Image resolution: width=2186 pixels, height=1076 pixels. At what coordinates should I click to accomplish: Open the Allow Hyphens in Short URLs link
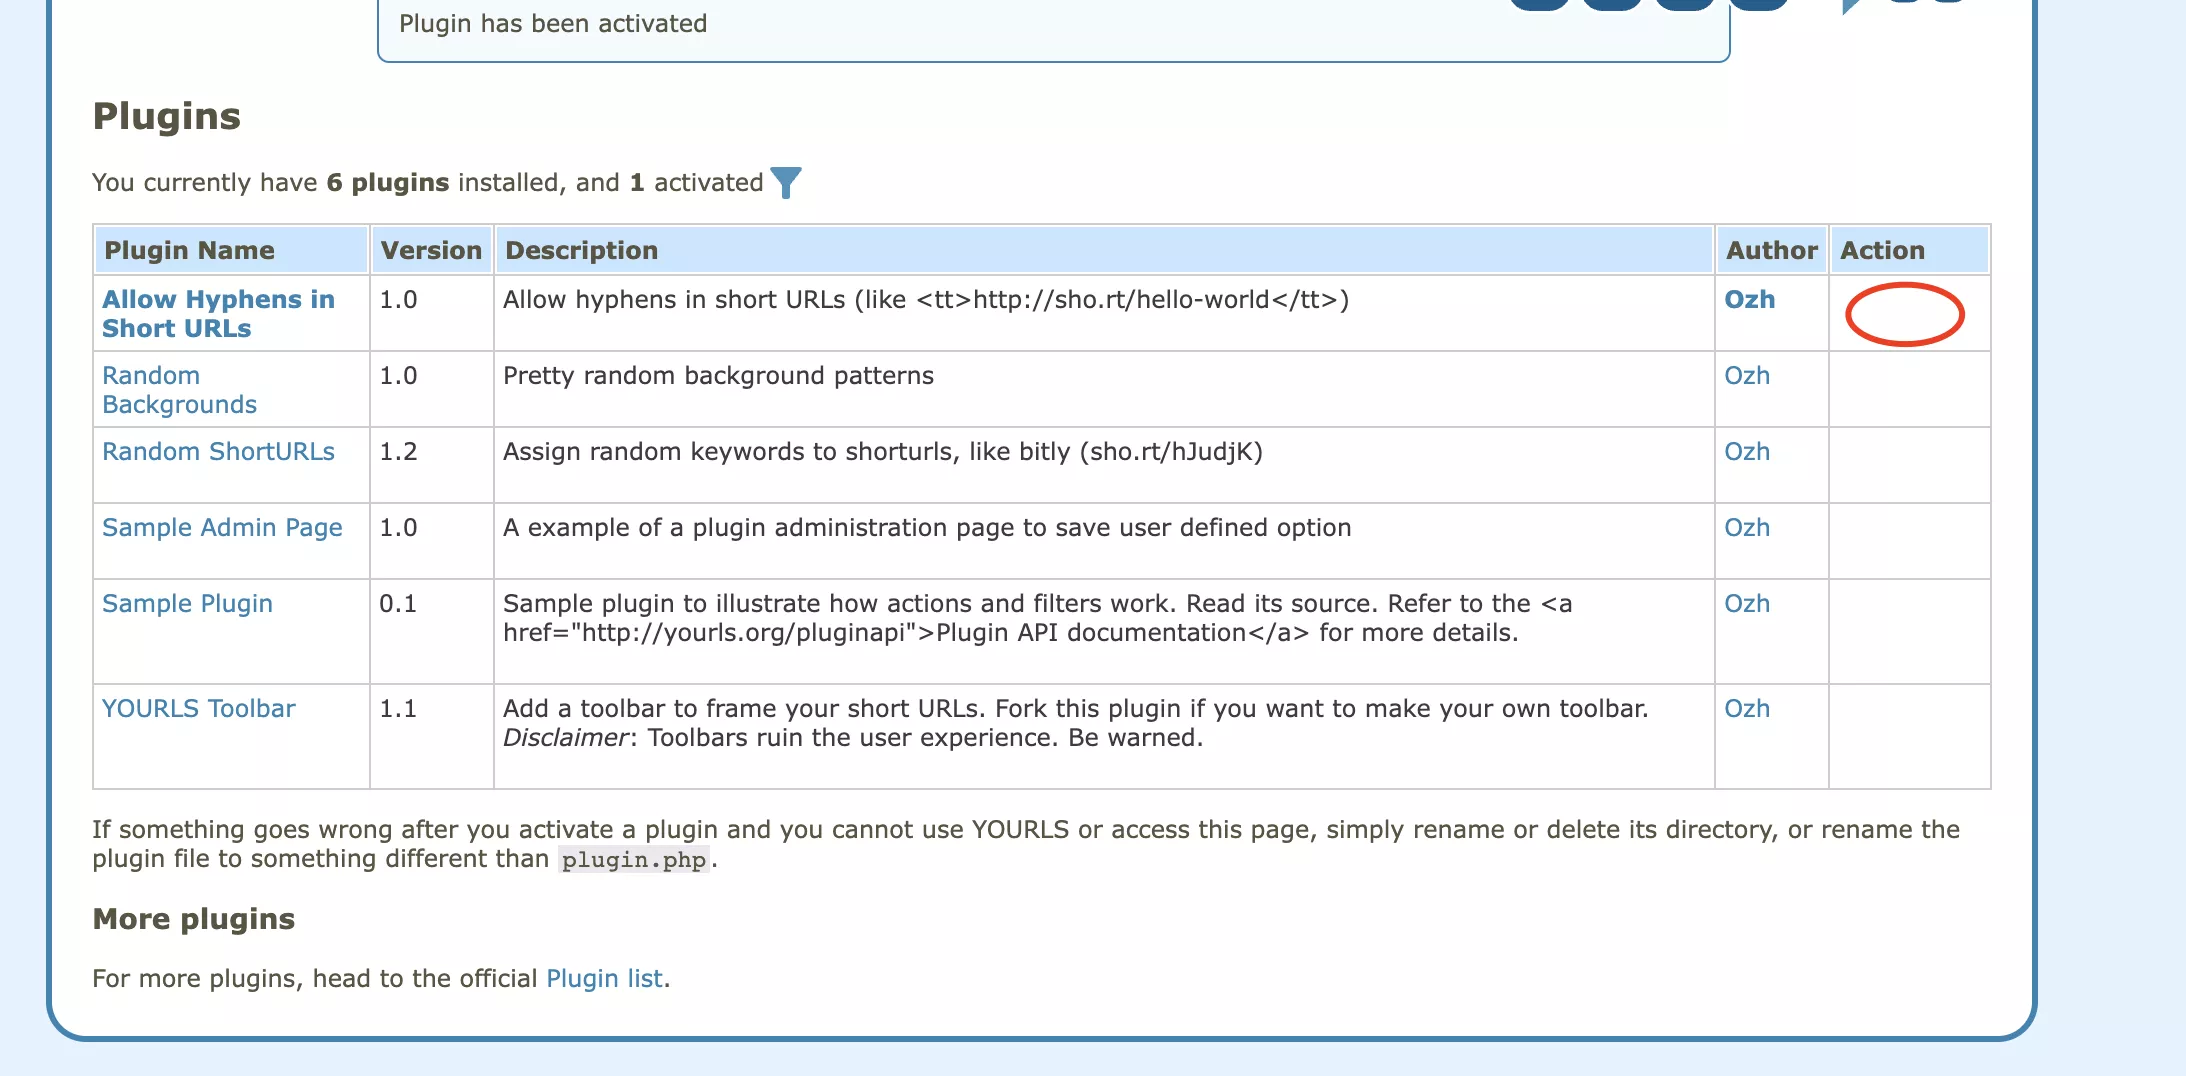click(x=218, y=314)
